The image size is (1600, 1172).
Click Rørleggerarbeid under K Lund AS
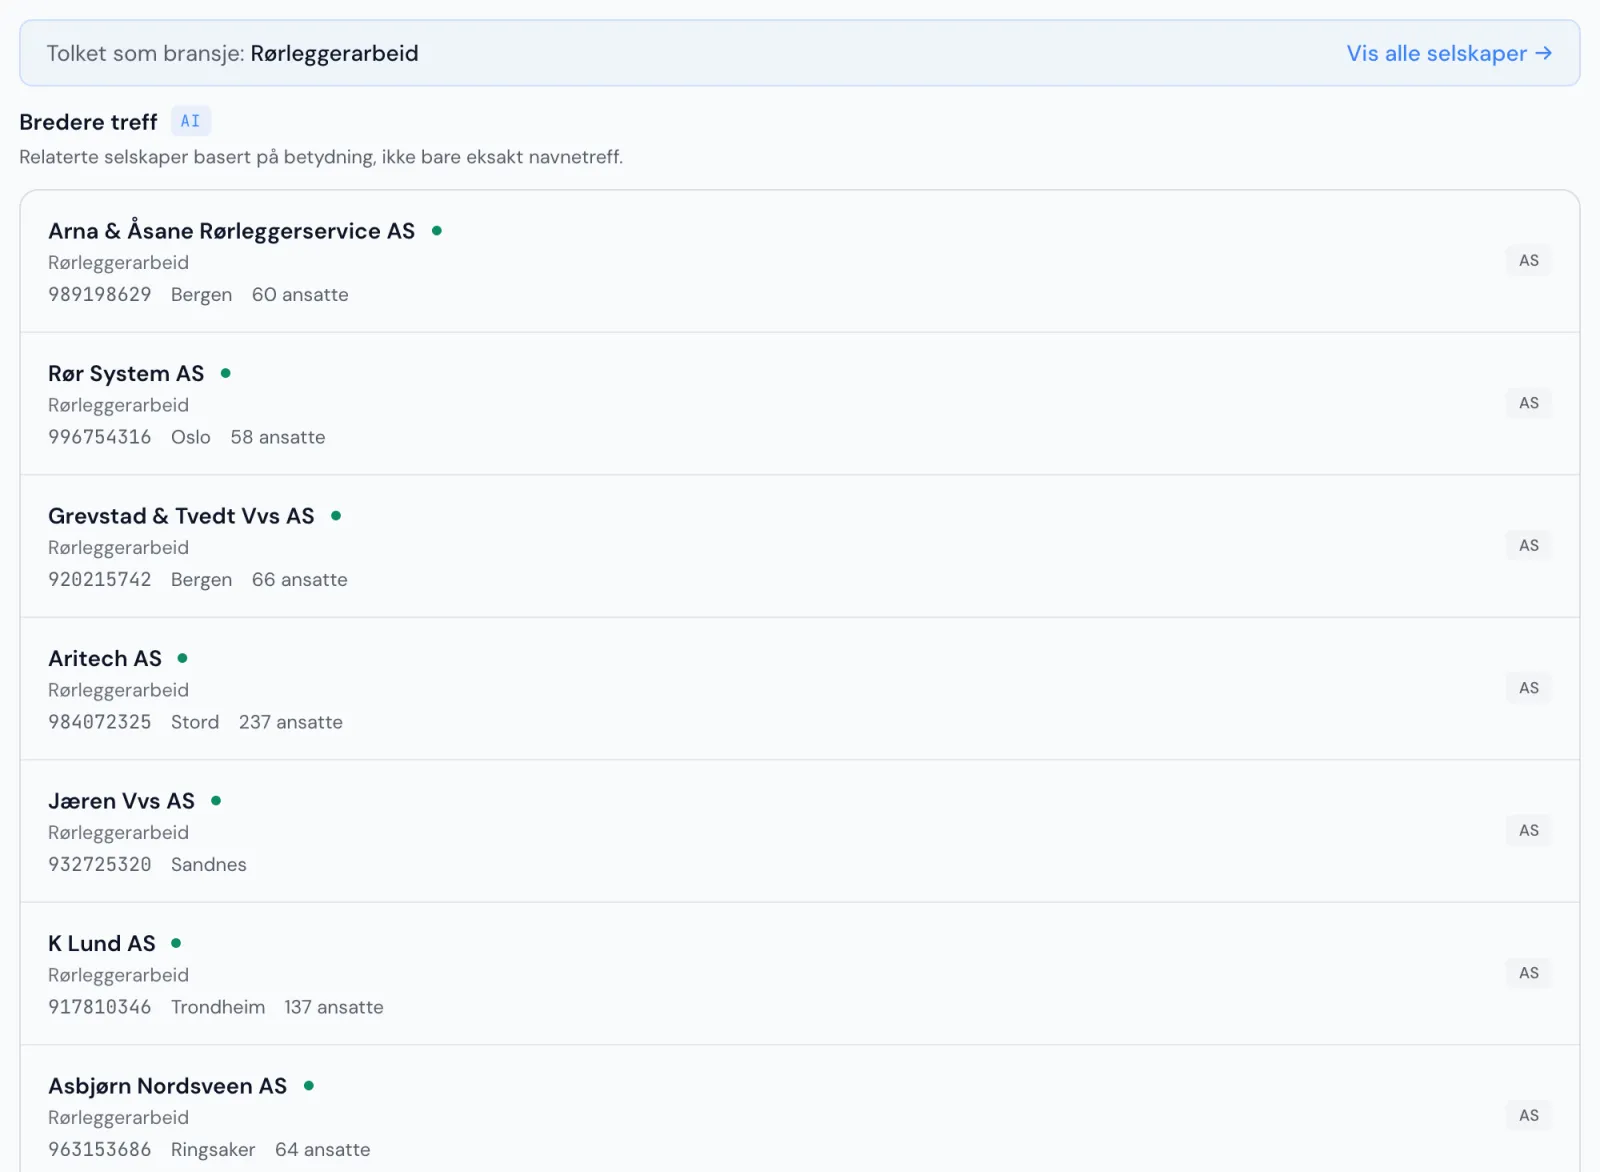click(118, 975)
